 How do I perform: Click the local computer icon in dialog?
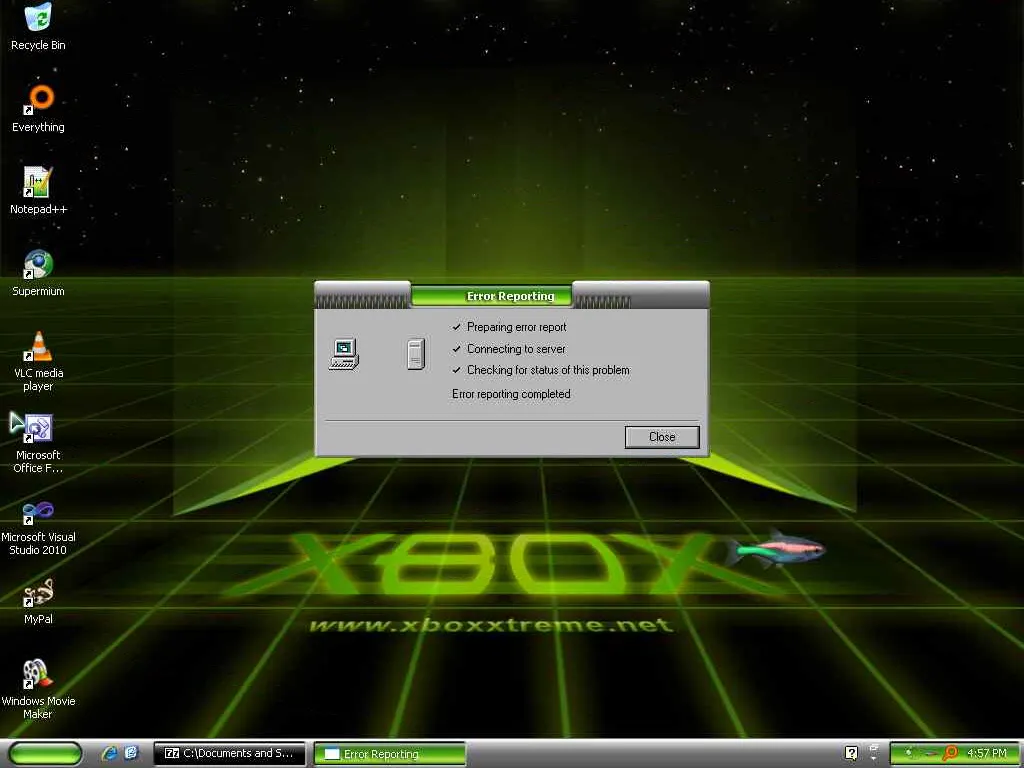coord(344,355)
